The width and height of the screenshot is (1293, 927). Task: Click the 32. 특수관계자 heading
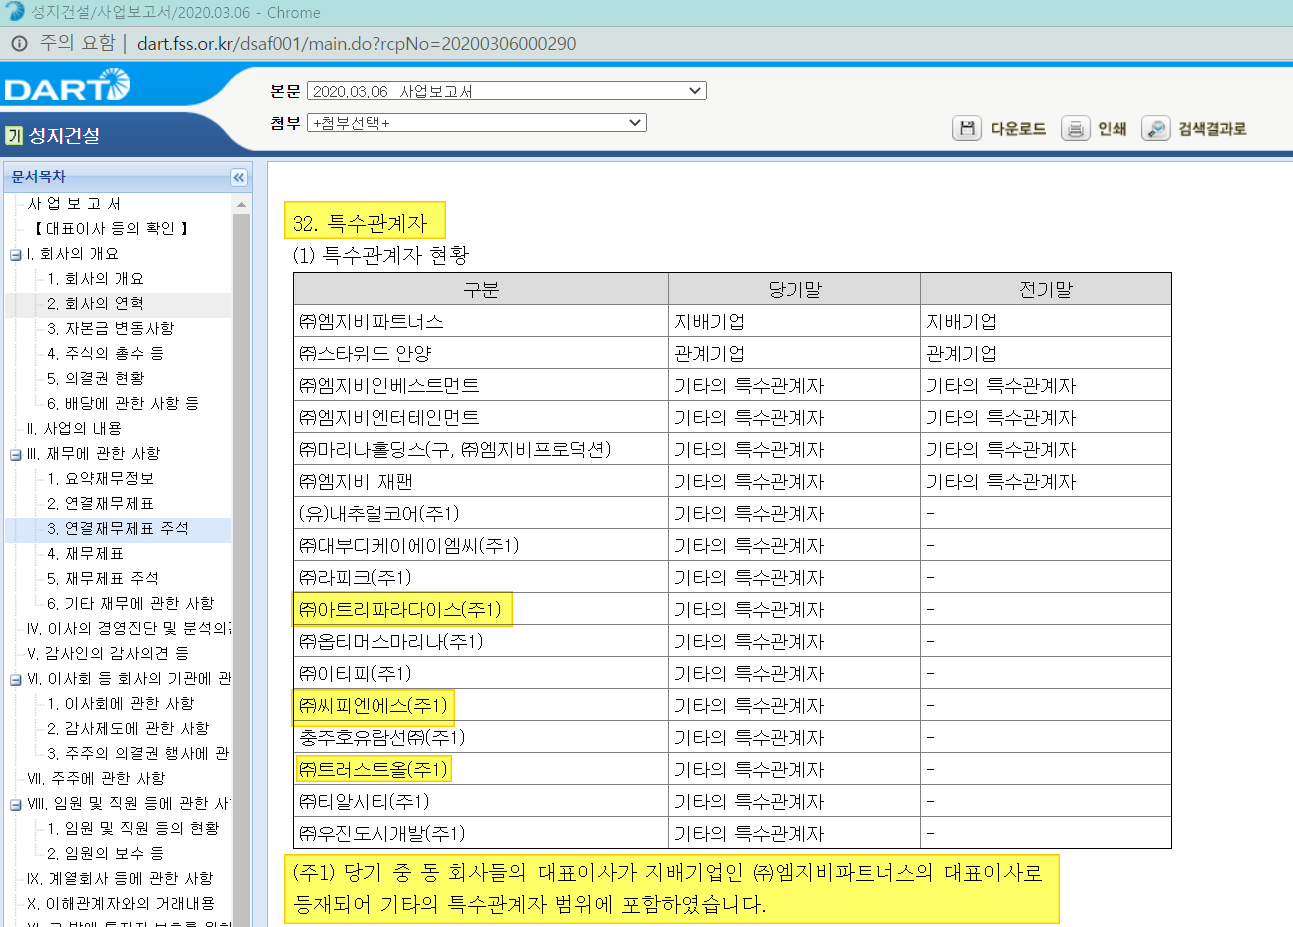(x=360, y=223)
